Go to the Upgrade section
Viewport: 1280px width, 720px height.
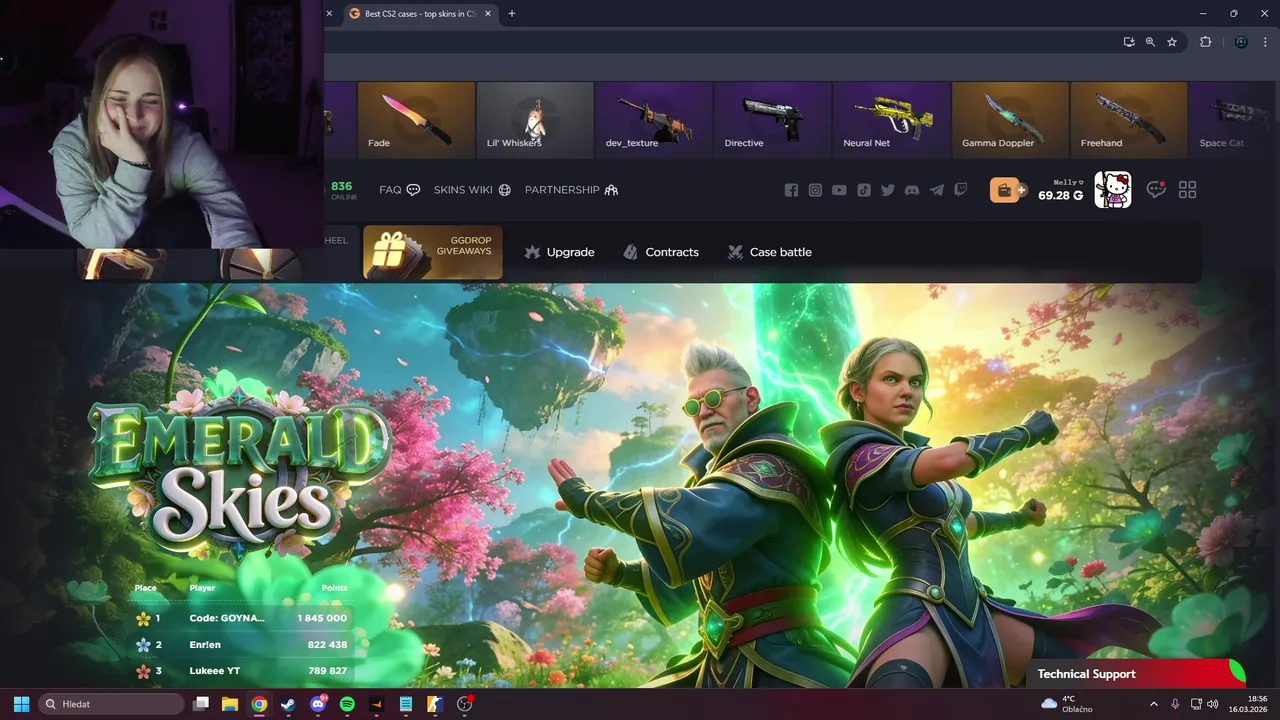559,252
